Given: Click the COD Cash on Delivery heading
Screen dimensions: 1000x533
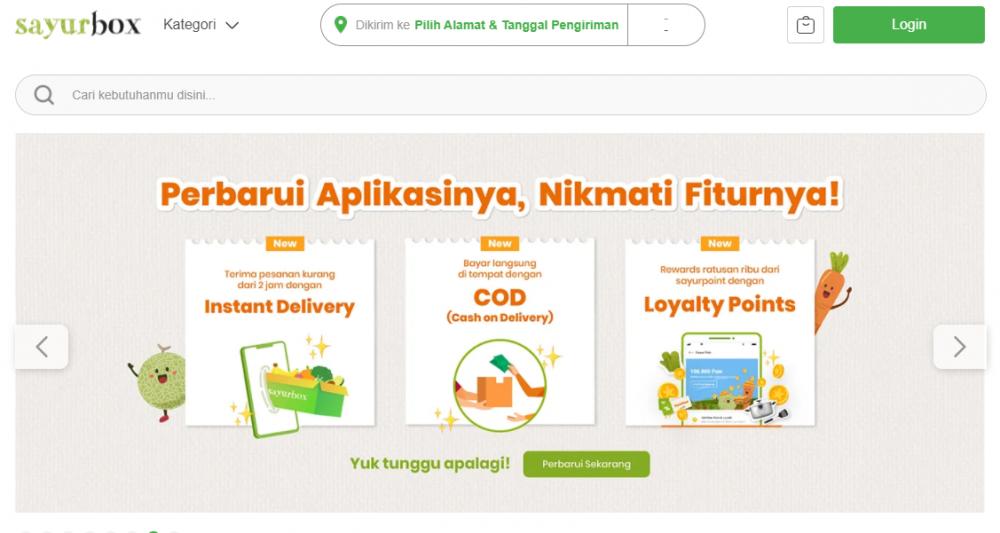Looking at the screenshot, I should click(499, 305).
